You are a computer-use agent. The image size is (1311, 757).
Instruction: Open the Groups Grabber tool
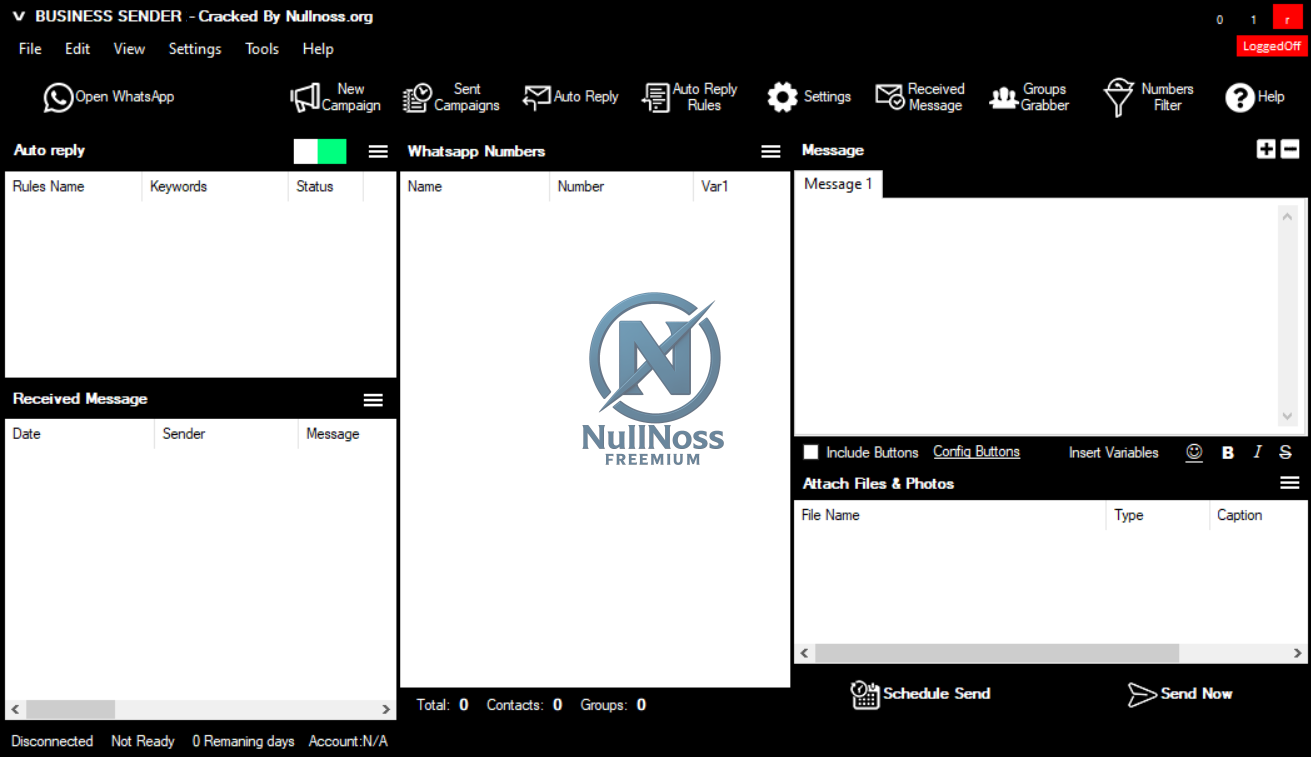click(x=1028, y=96)
